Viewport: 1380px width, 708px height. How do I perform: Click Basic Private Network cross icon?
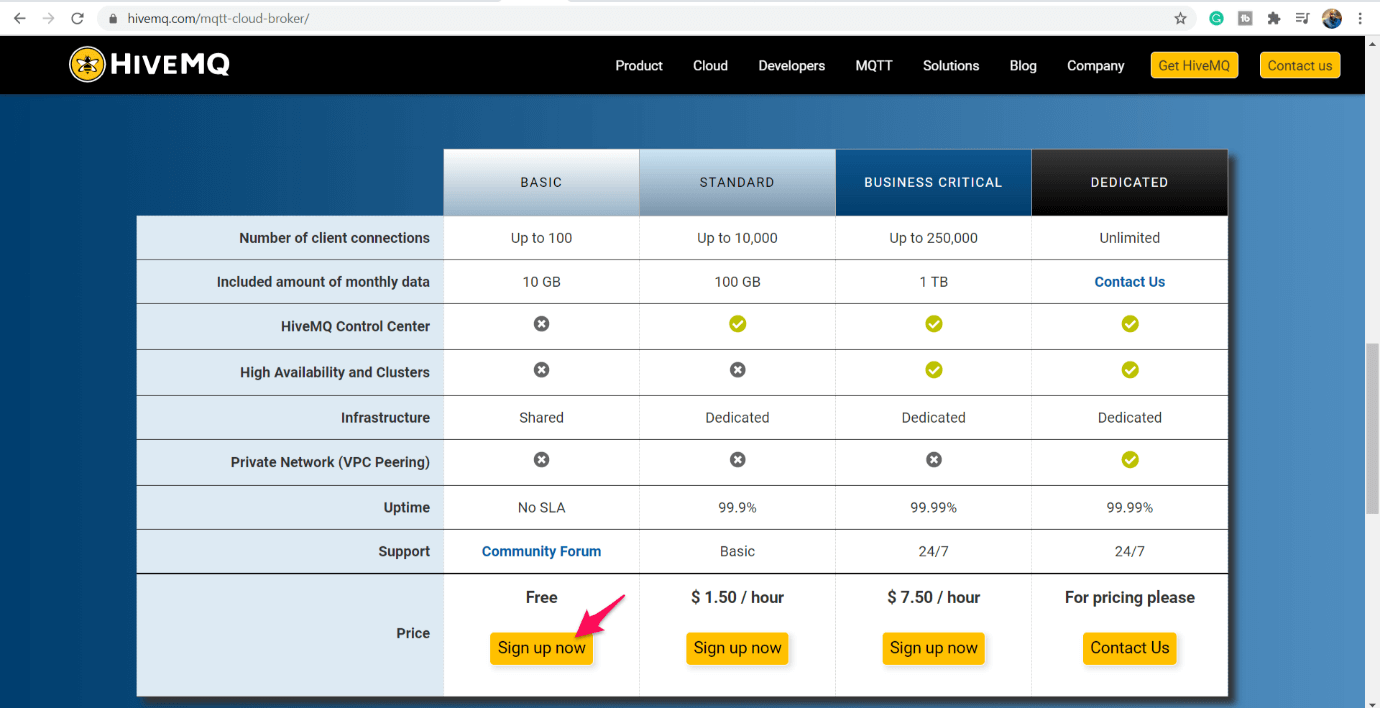[x=541, y=460]
